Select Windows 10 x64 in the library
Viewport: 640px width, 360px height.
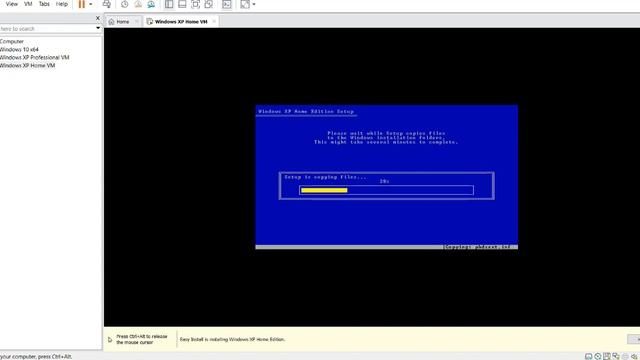coord(19,49)
